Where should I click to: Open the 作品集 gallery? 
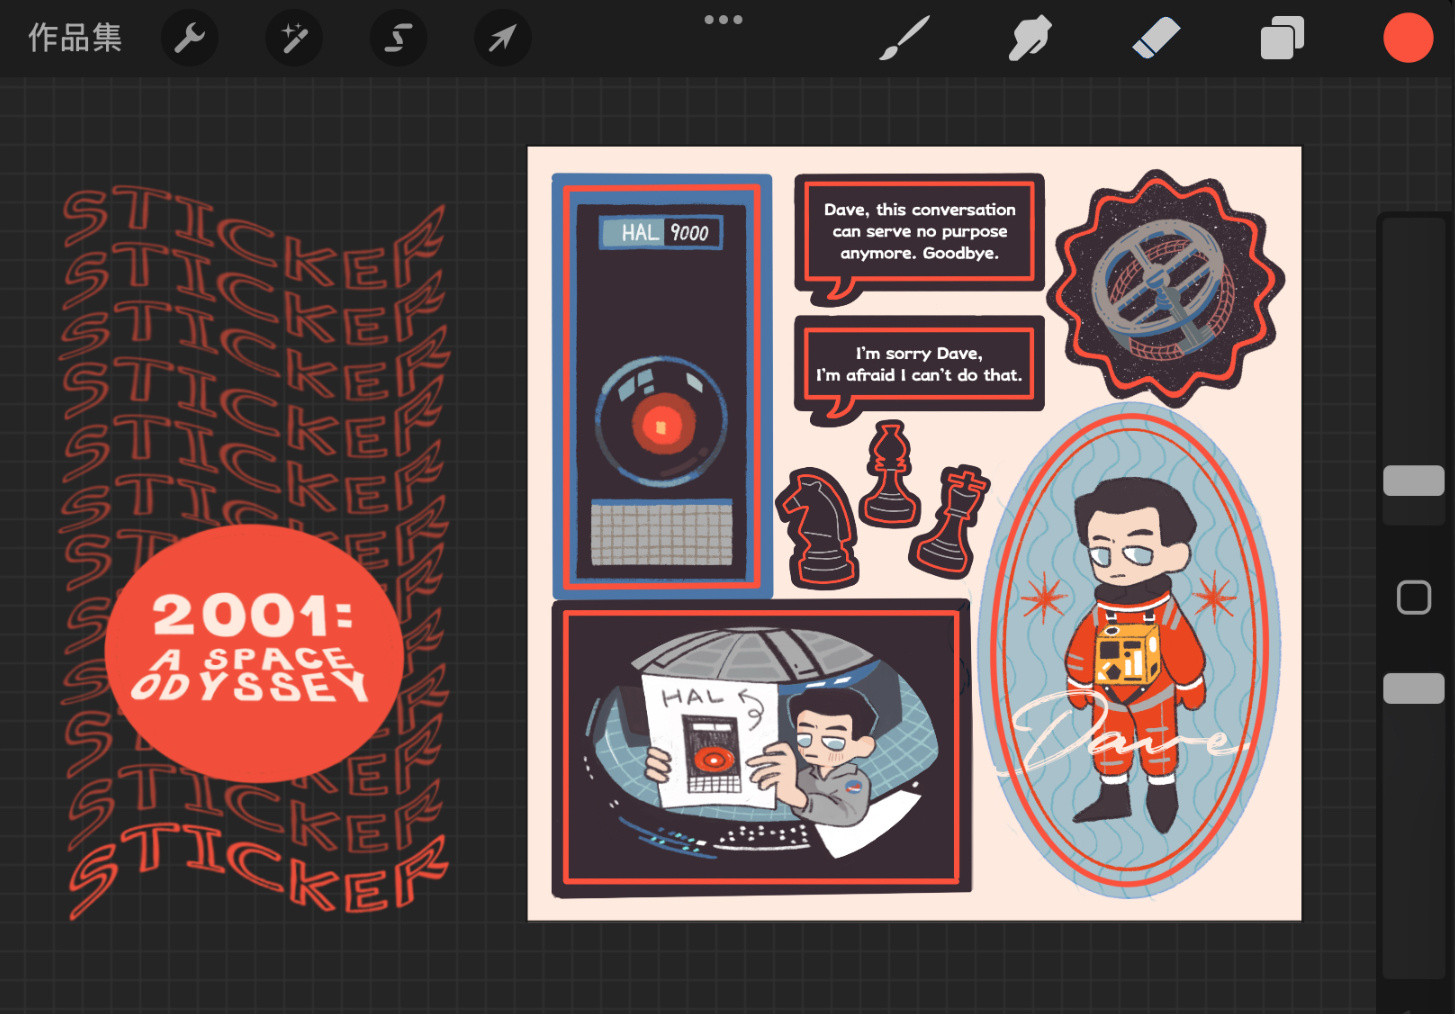pyautogui.click(x=75, y=38)
